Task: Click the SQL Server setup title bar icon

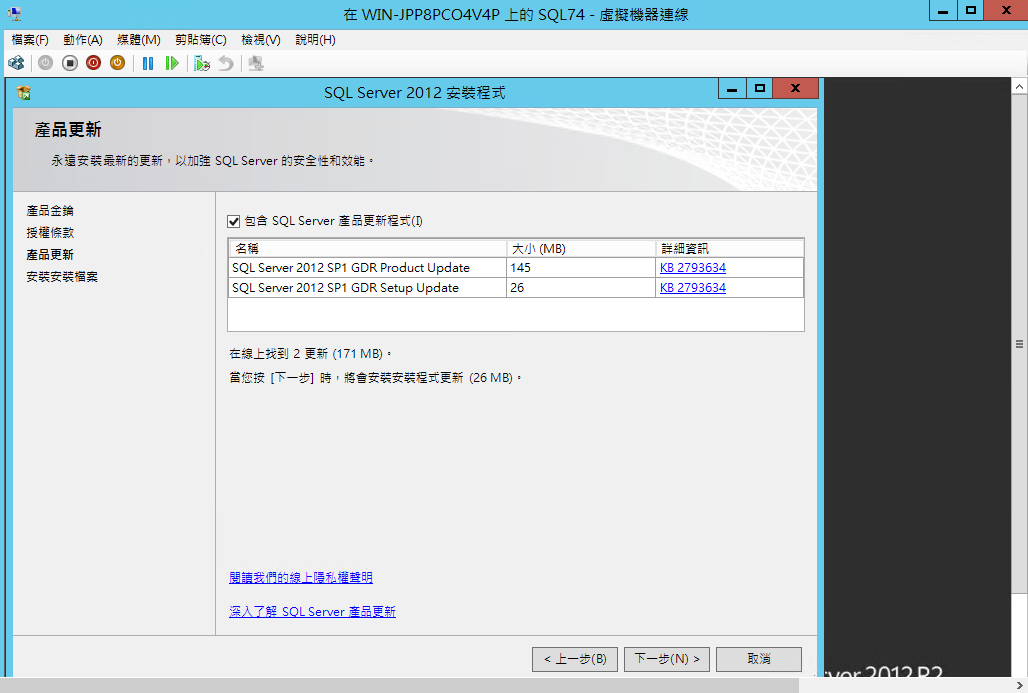Action: coord(24,92)
